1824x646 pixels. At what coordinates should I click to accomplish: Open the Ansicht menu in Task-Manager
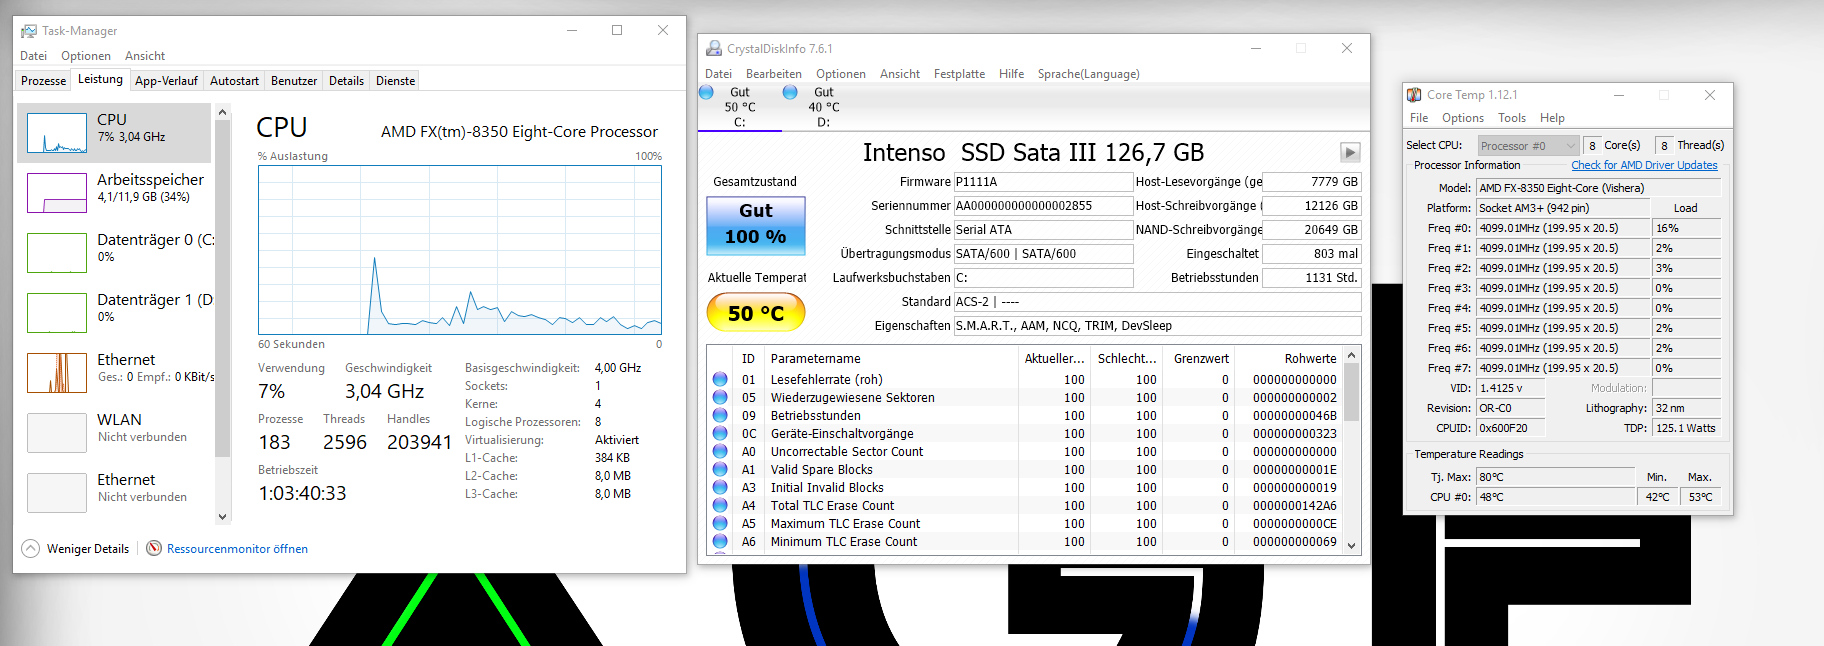point(145,56)
